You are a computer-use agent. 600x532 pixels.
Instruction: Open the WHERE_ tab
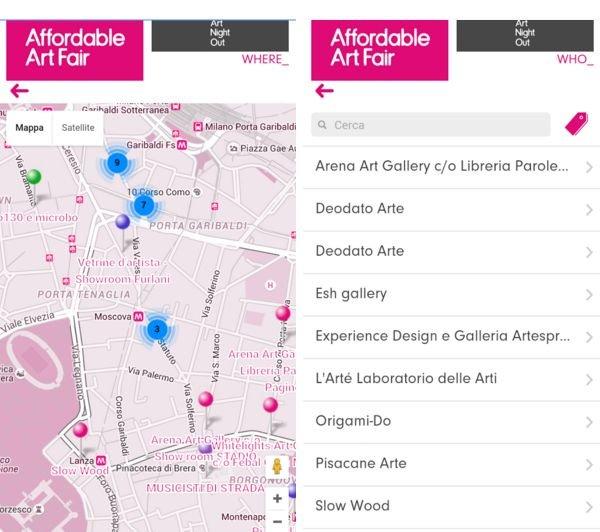(264, 60)
